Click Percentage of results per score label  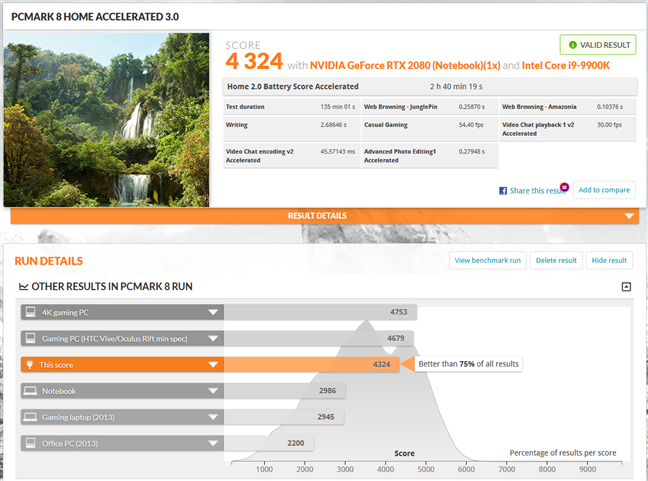(563, 453)
